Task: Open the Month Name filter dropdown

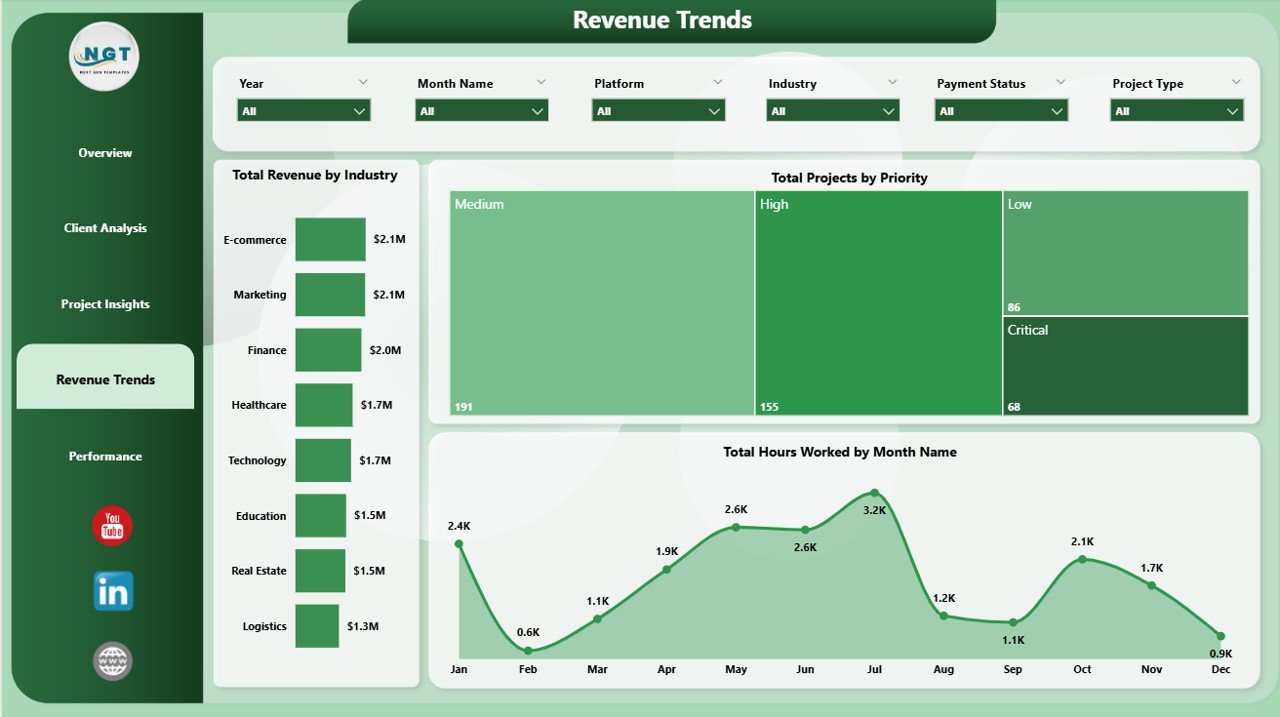Action: click(481, 110)
